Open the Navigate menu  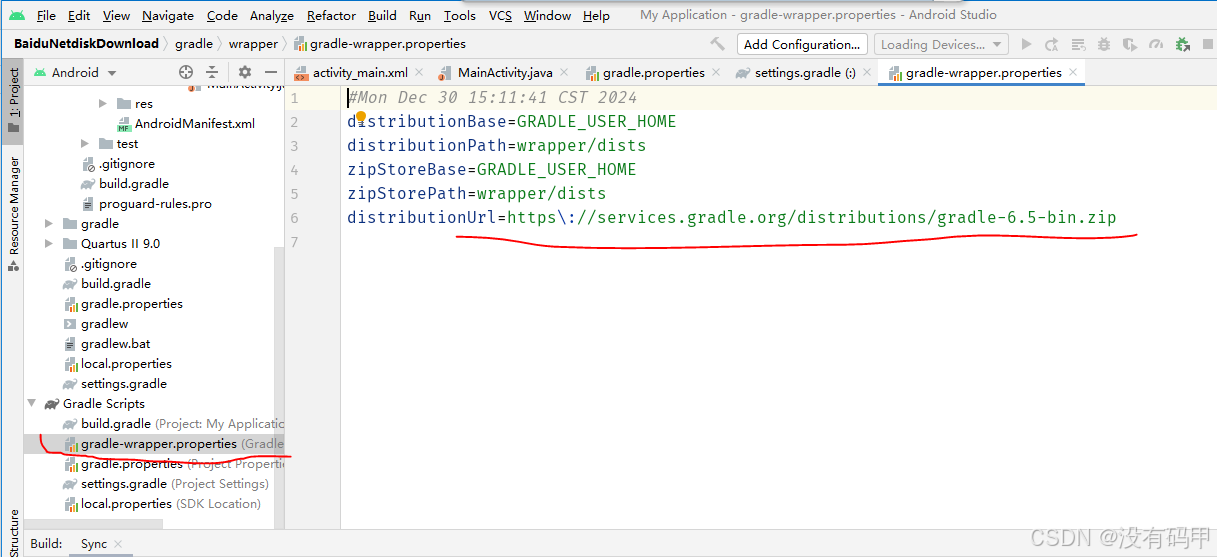point(168,15)
